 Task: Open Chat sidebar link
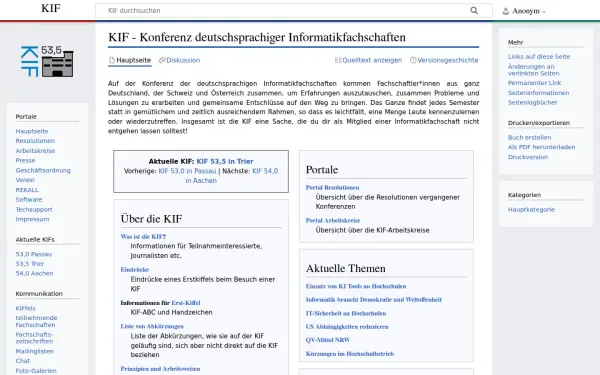[x=23, y=361]
